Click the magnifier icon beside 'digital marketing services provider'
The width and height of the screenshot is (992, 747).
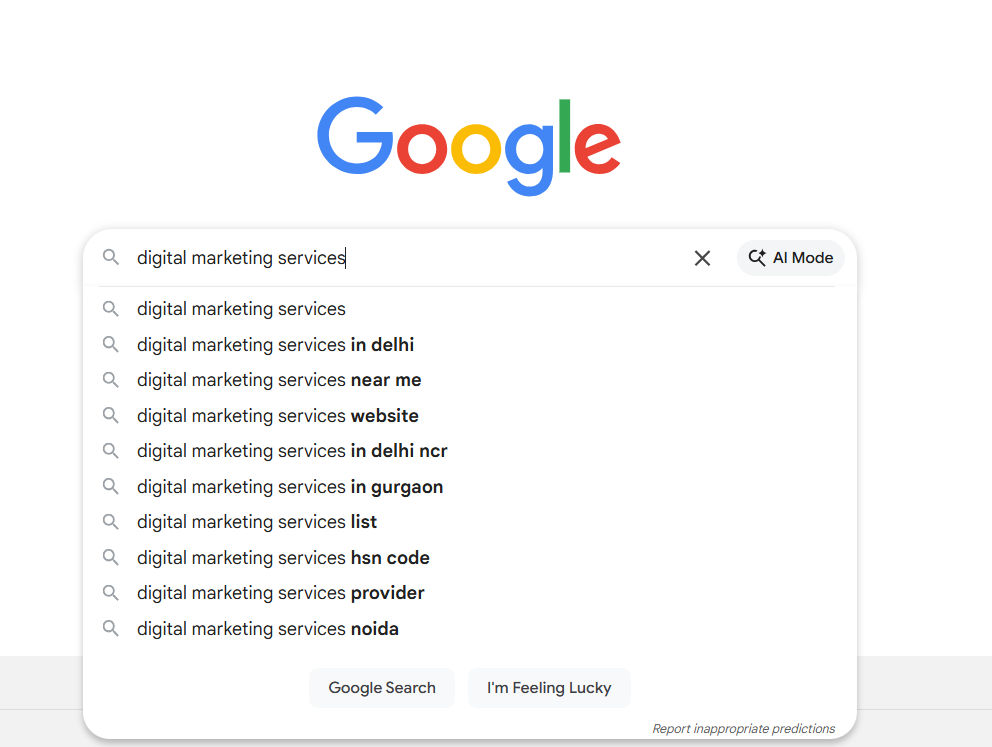(111, 593)
